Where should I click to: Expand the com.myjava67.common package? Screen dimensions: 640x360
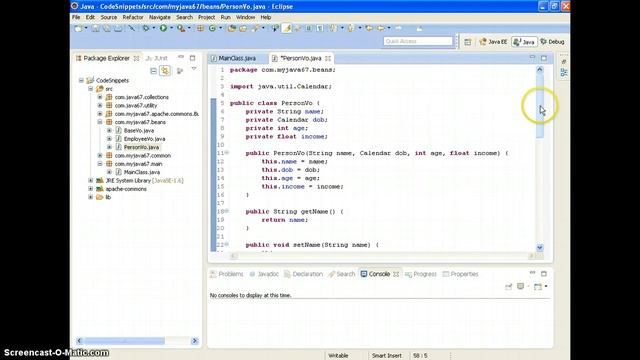100,156
